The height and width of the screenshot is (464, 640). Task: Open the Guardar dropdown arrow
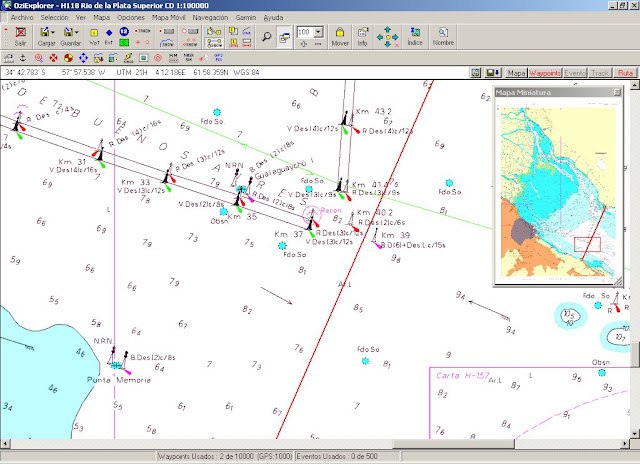[x=76, y=32]
